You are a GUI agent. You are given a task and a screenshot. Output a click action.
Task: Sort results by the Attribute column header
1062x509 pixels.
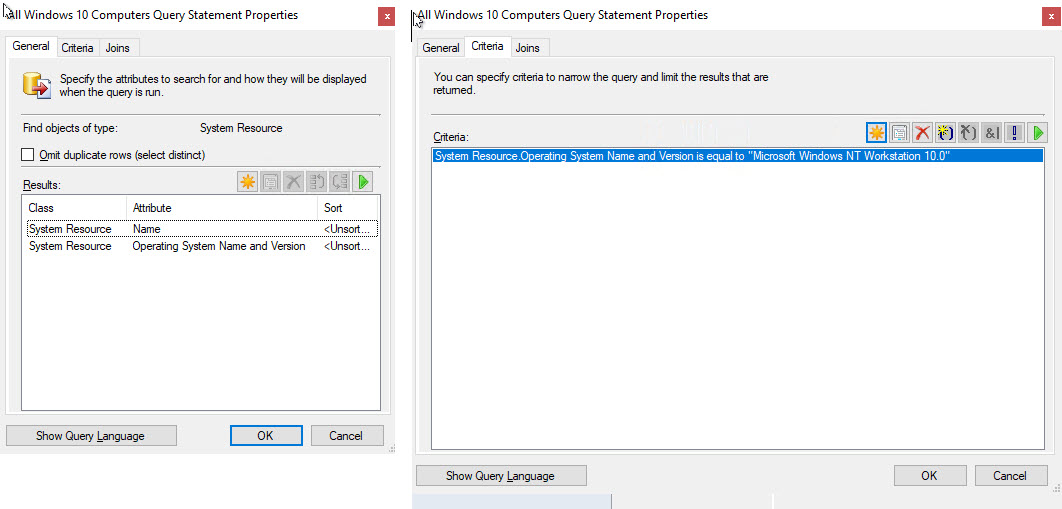(x=220, y=208)
